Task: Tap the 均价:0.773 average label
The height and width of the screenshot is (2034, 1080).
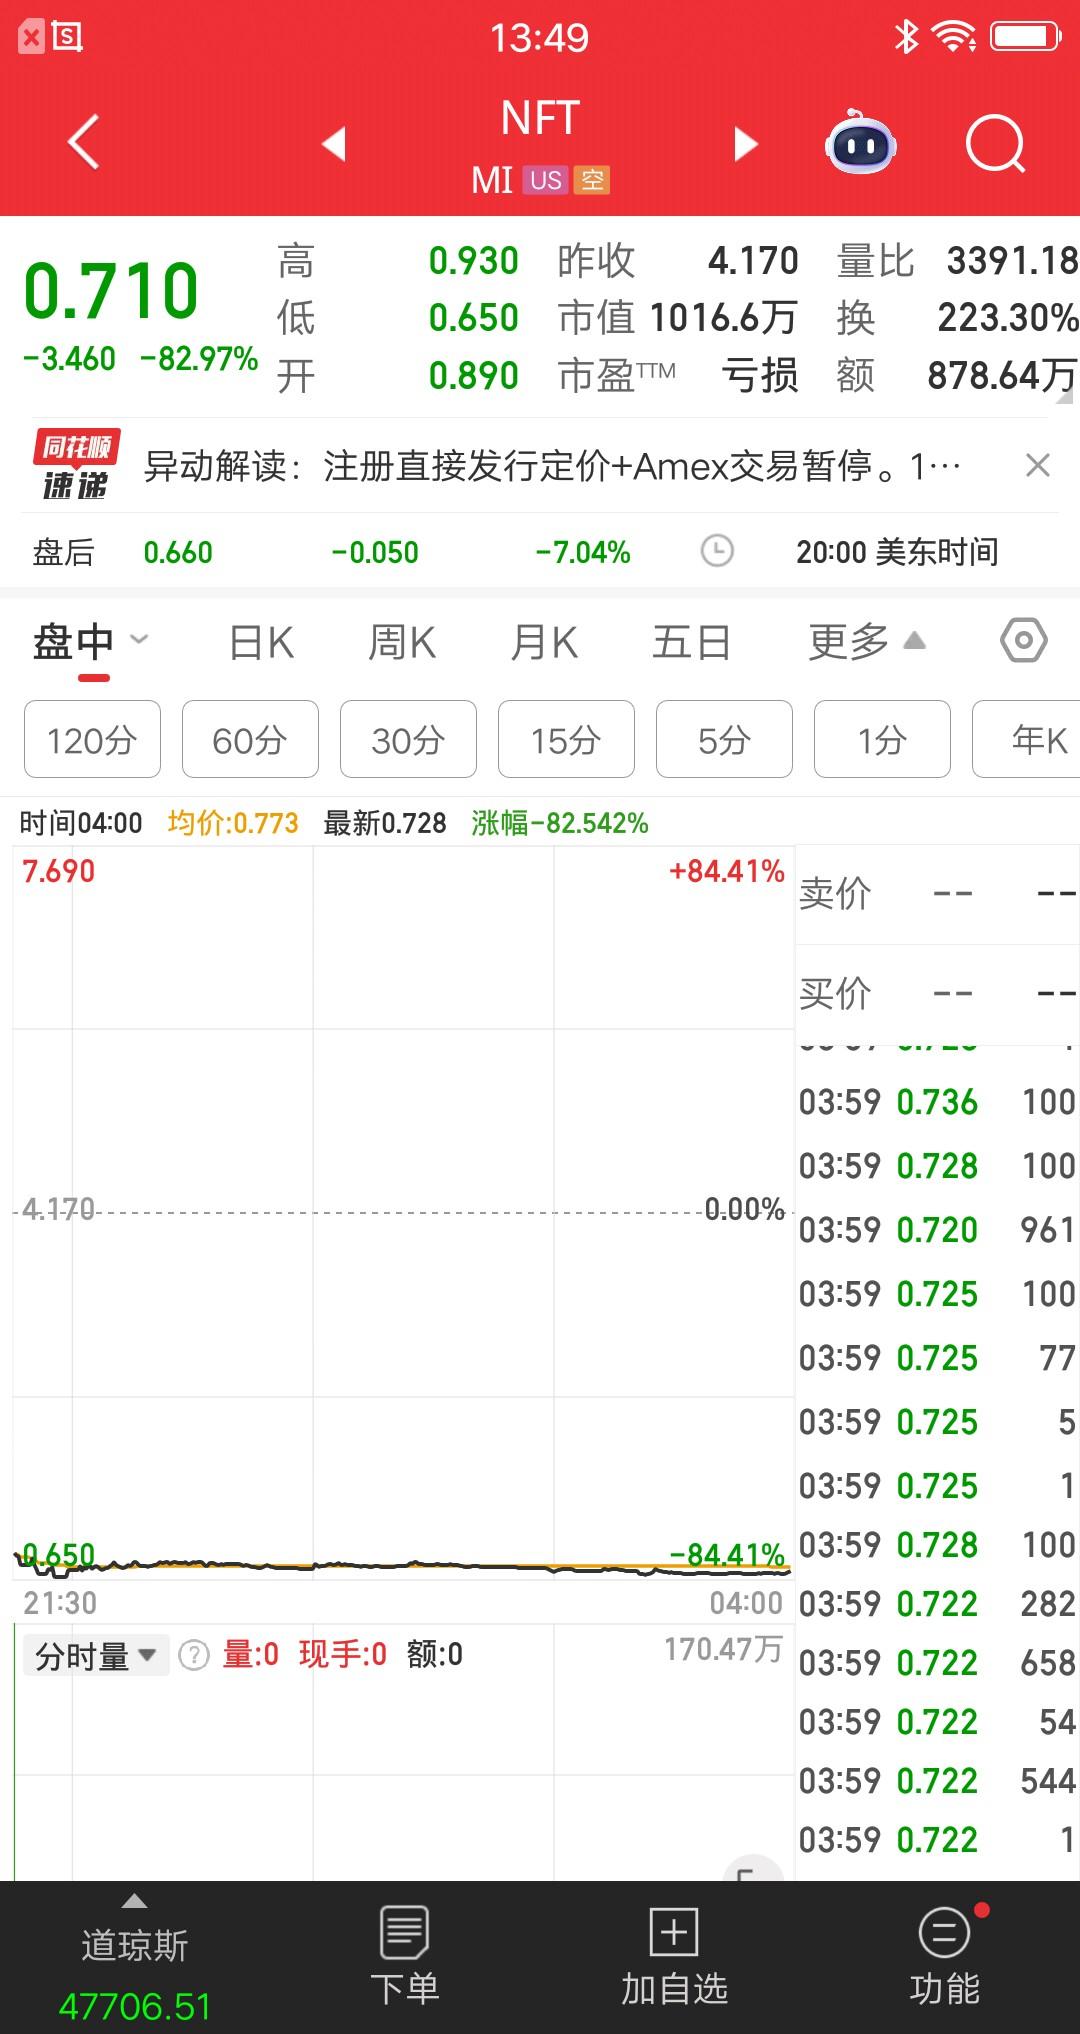Action: (x=233, y=823)
